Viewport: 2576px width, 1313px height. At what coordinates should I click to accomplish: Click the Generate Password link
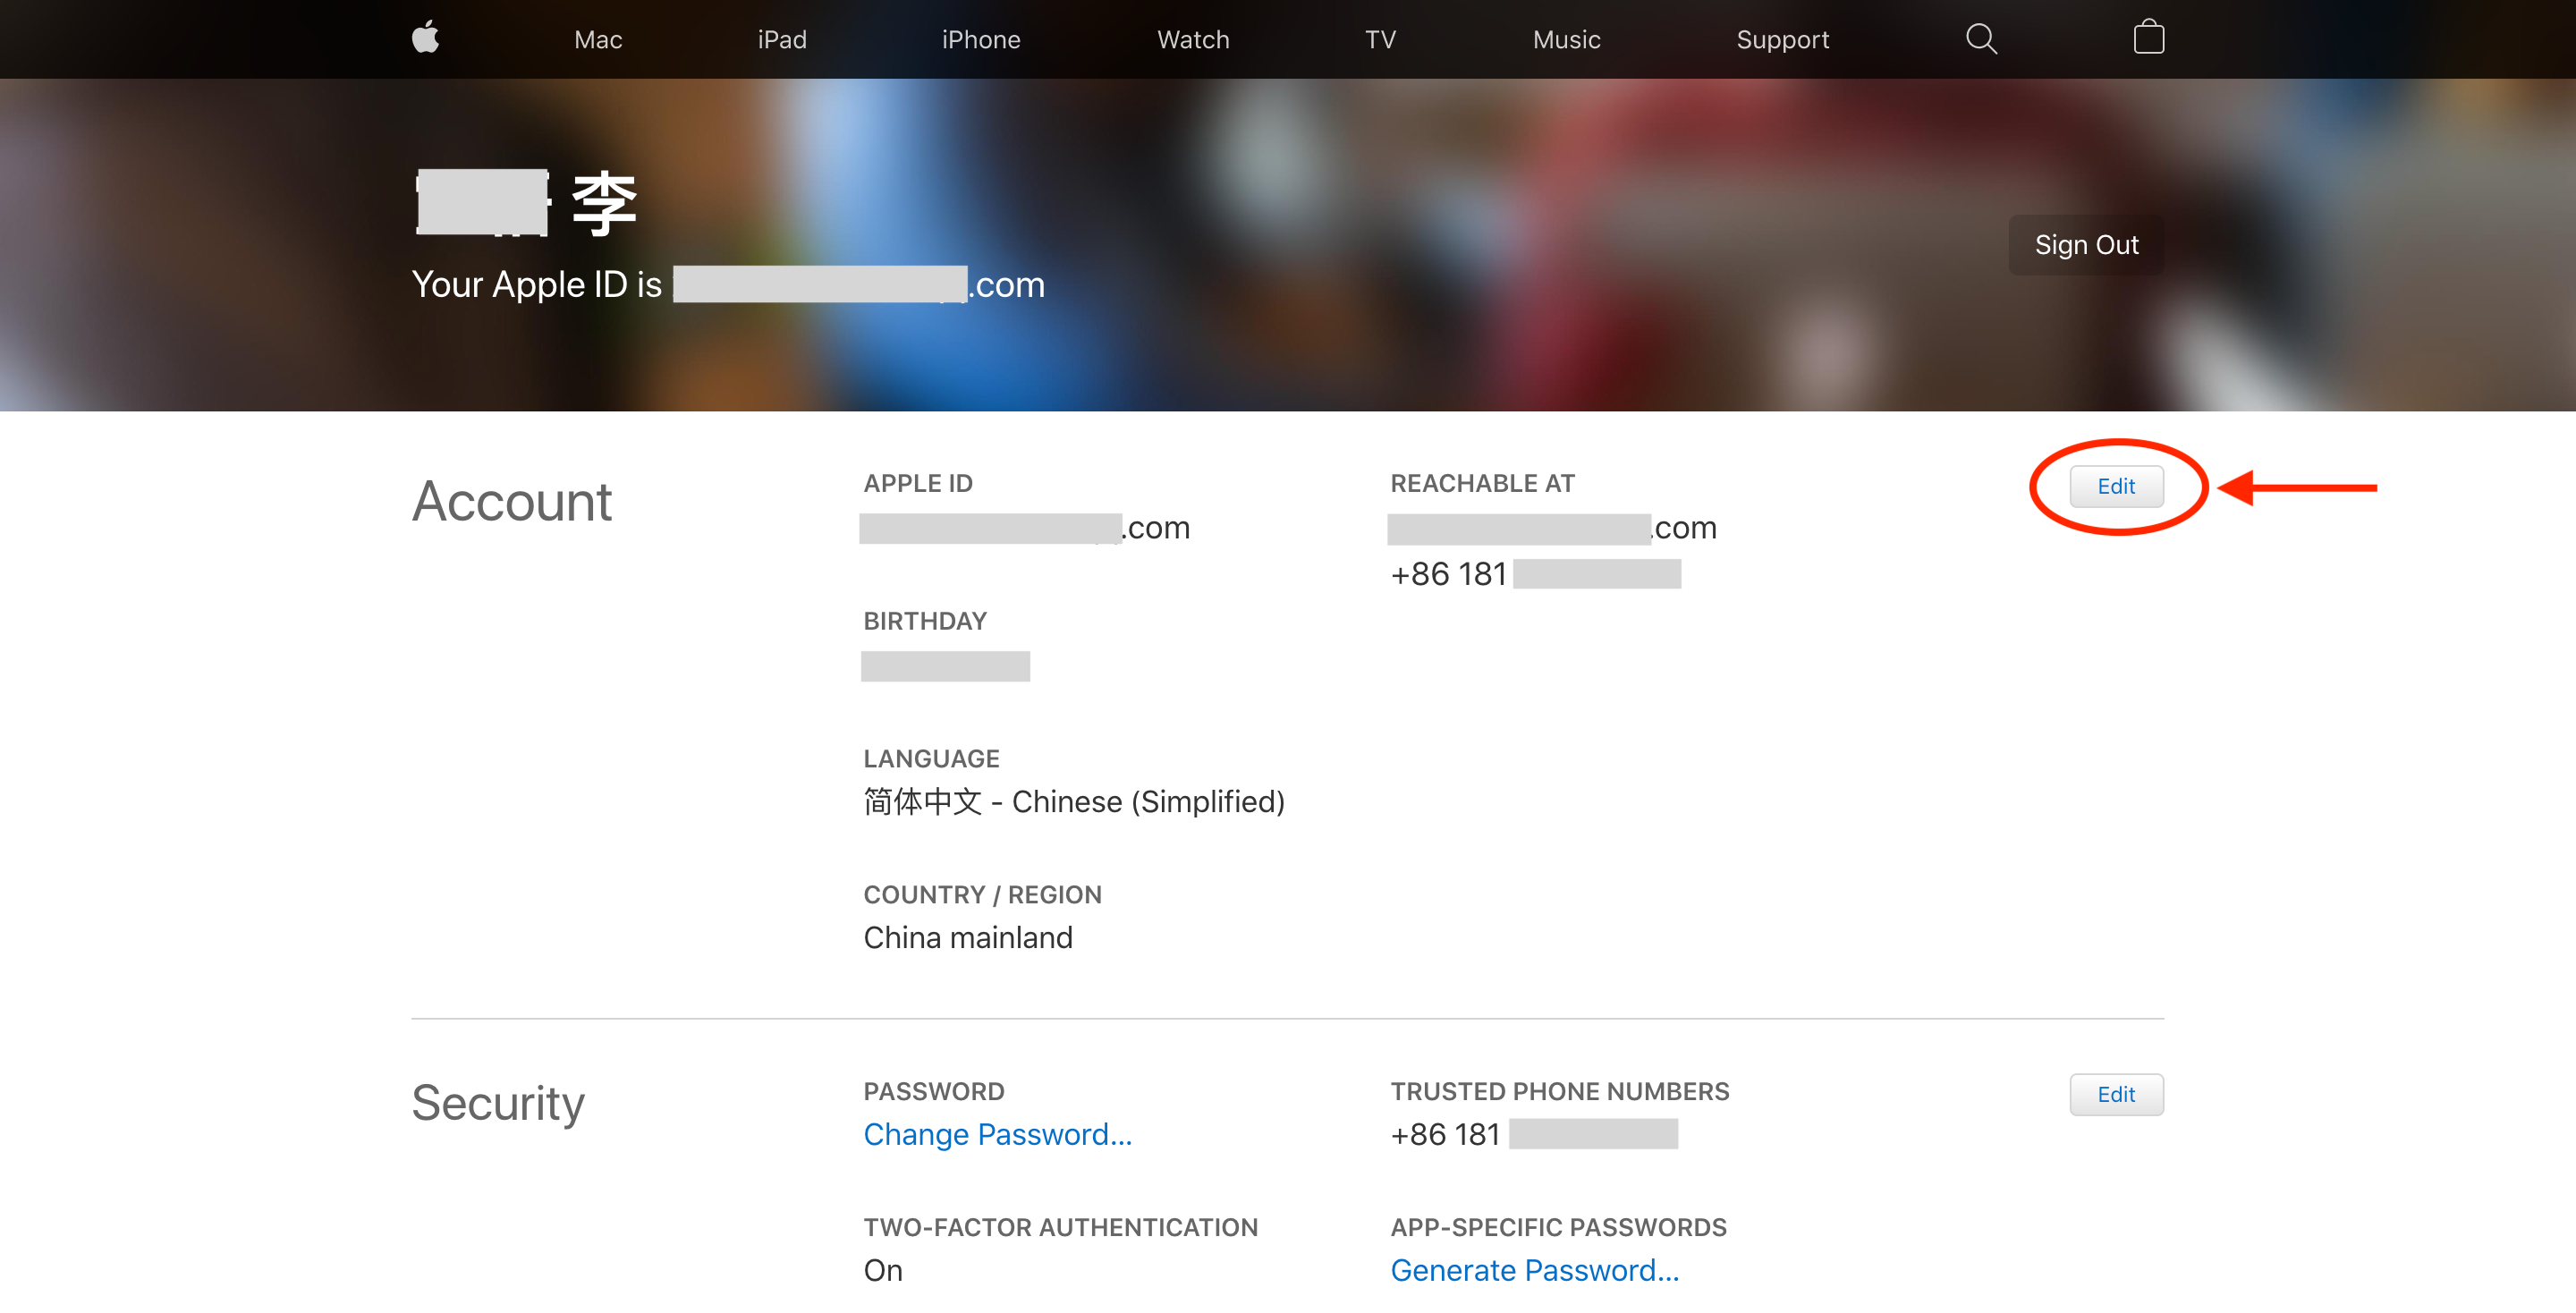pos(1534,1270)
